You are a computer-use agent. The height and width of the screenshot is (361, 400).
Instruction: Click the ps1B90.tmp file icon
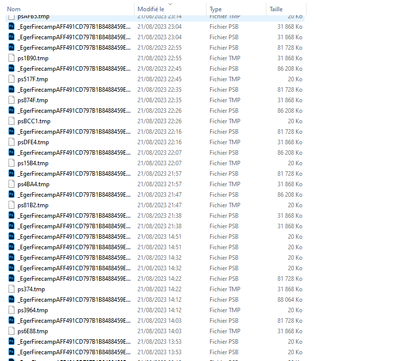pos(12,58)
